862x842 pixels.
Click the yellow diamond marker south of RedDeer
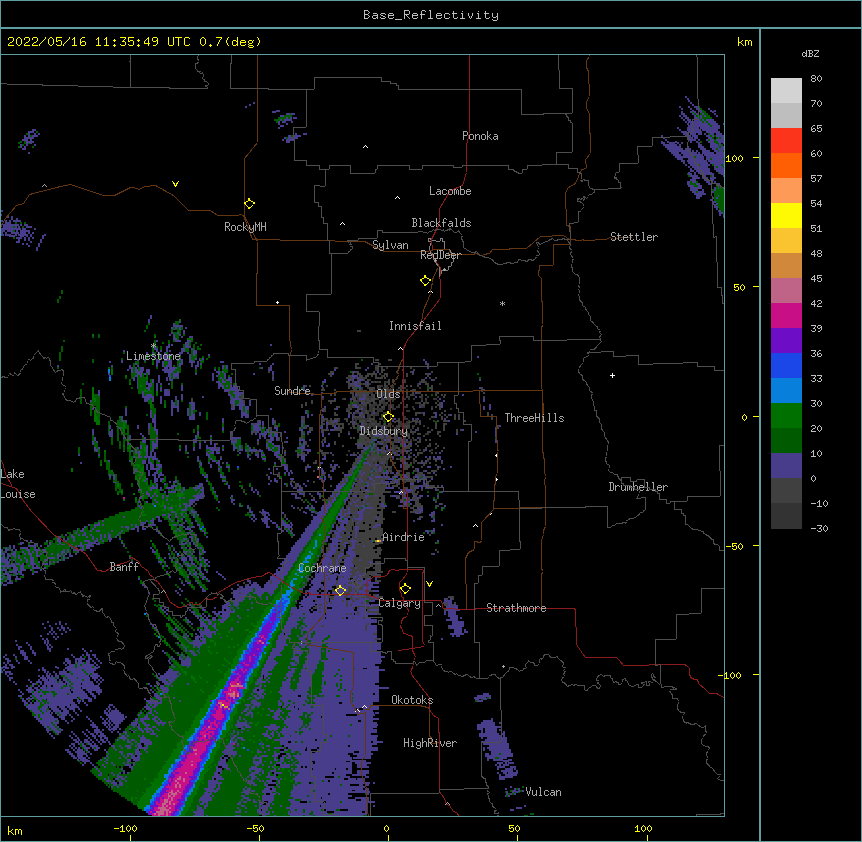pos(426,281)
